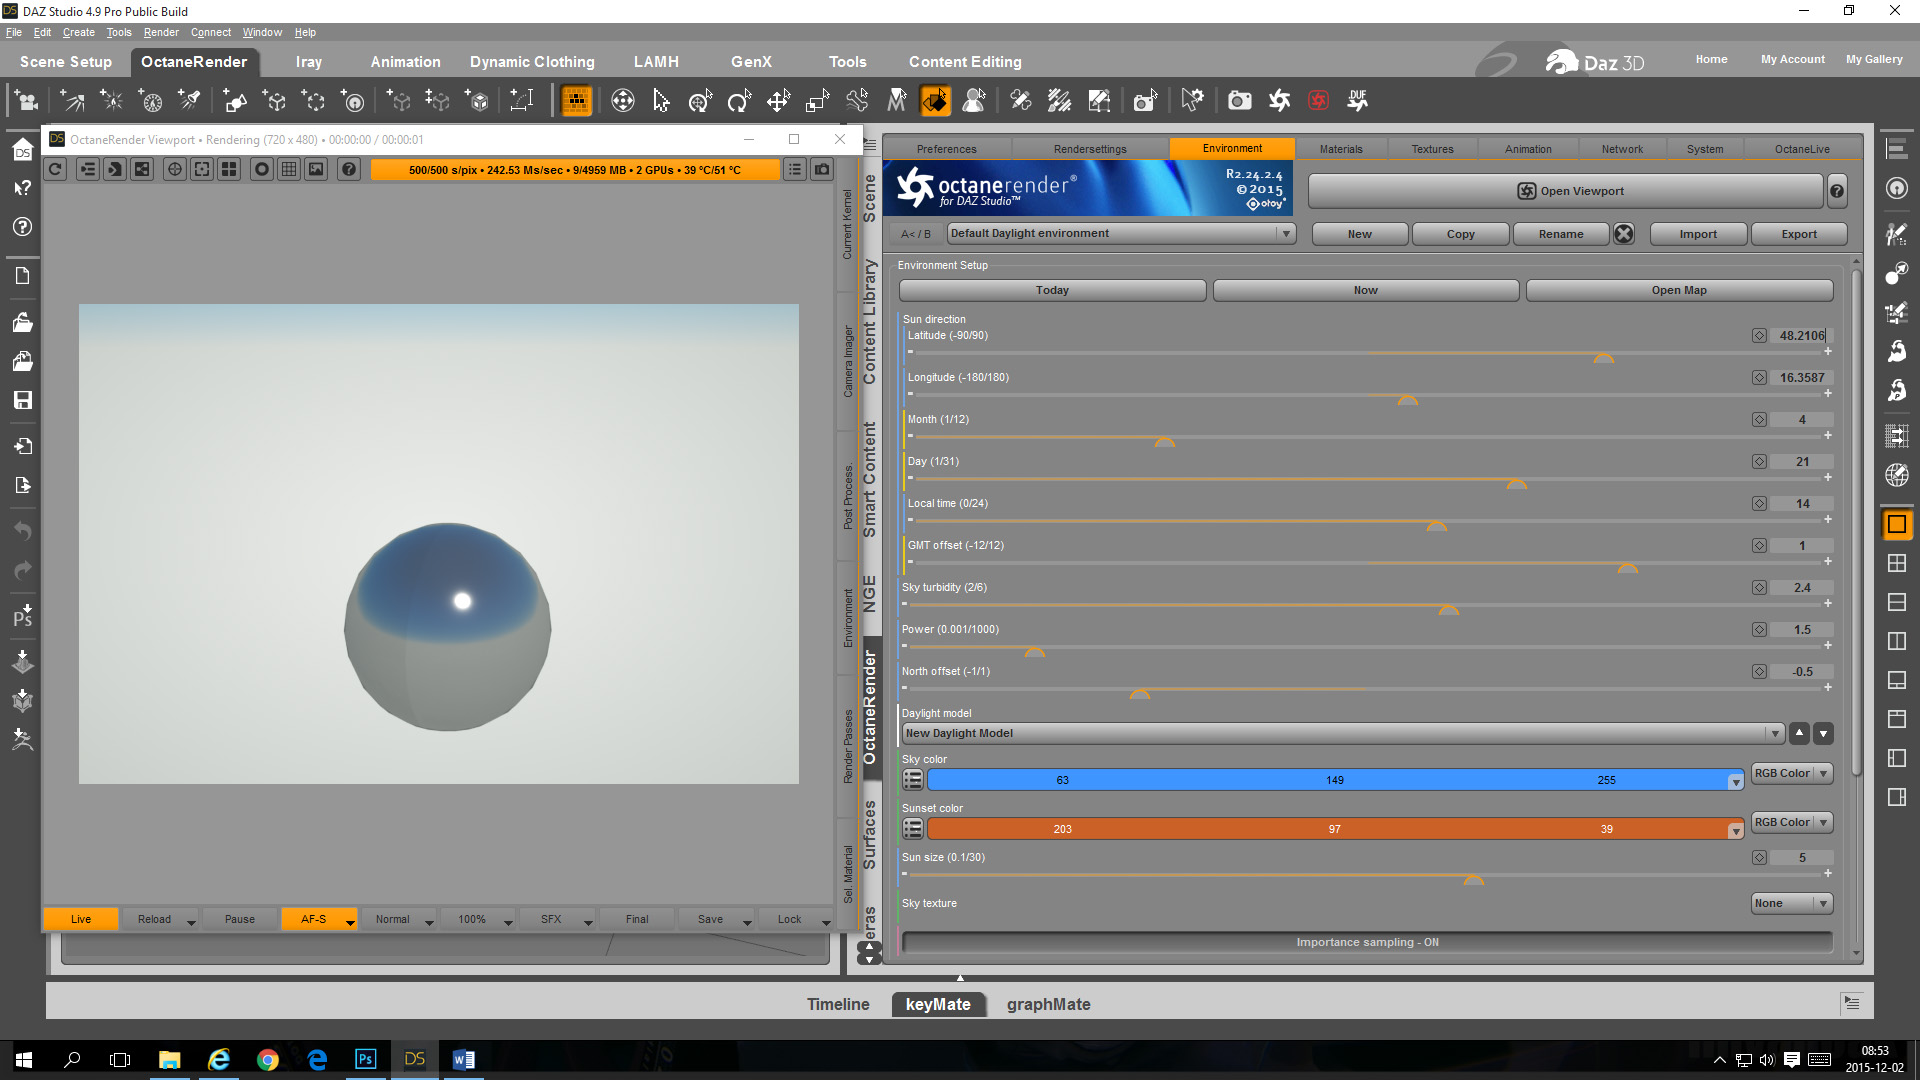Toggle the diamond icon beside Sky turbidity value

(x=1759, y=588)
